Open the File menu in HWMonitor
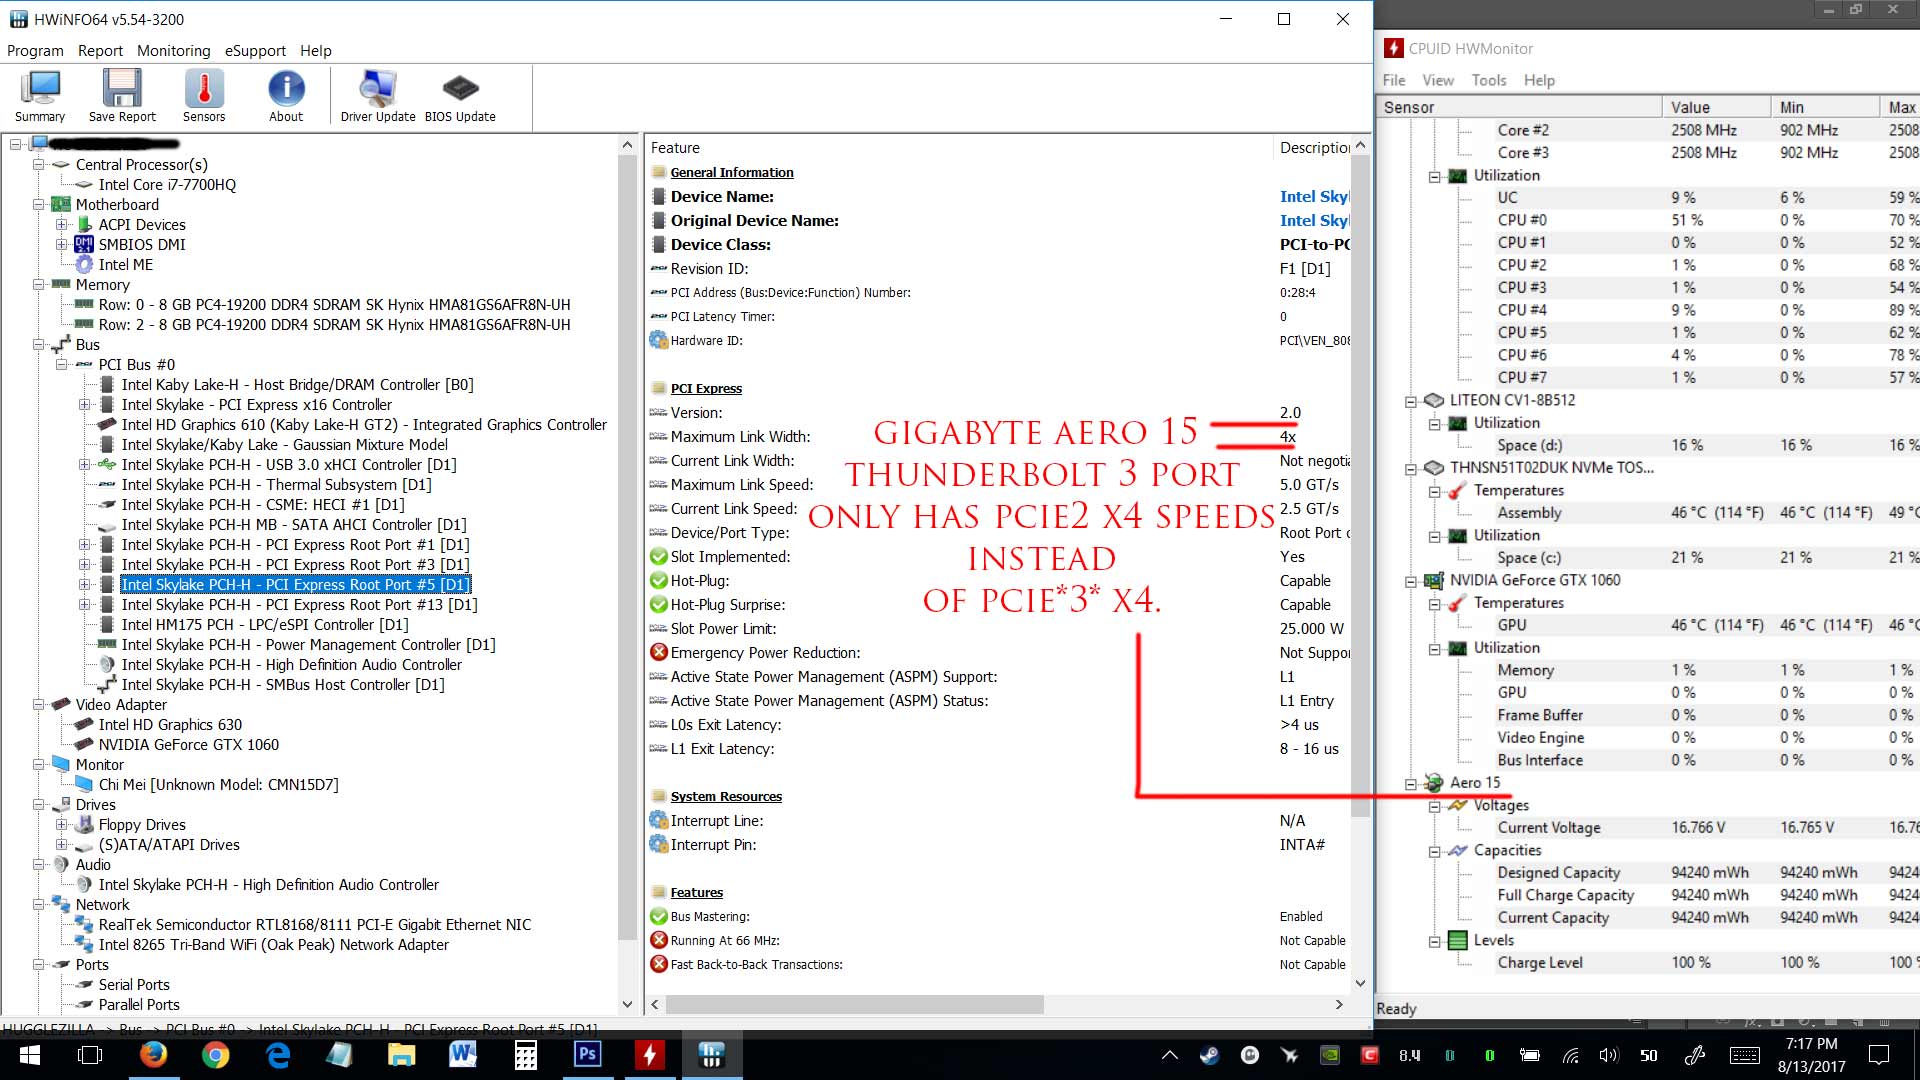 click(1394, 80)
